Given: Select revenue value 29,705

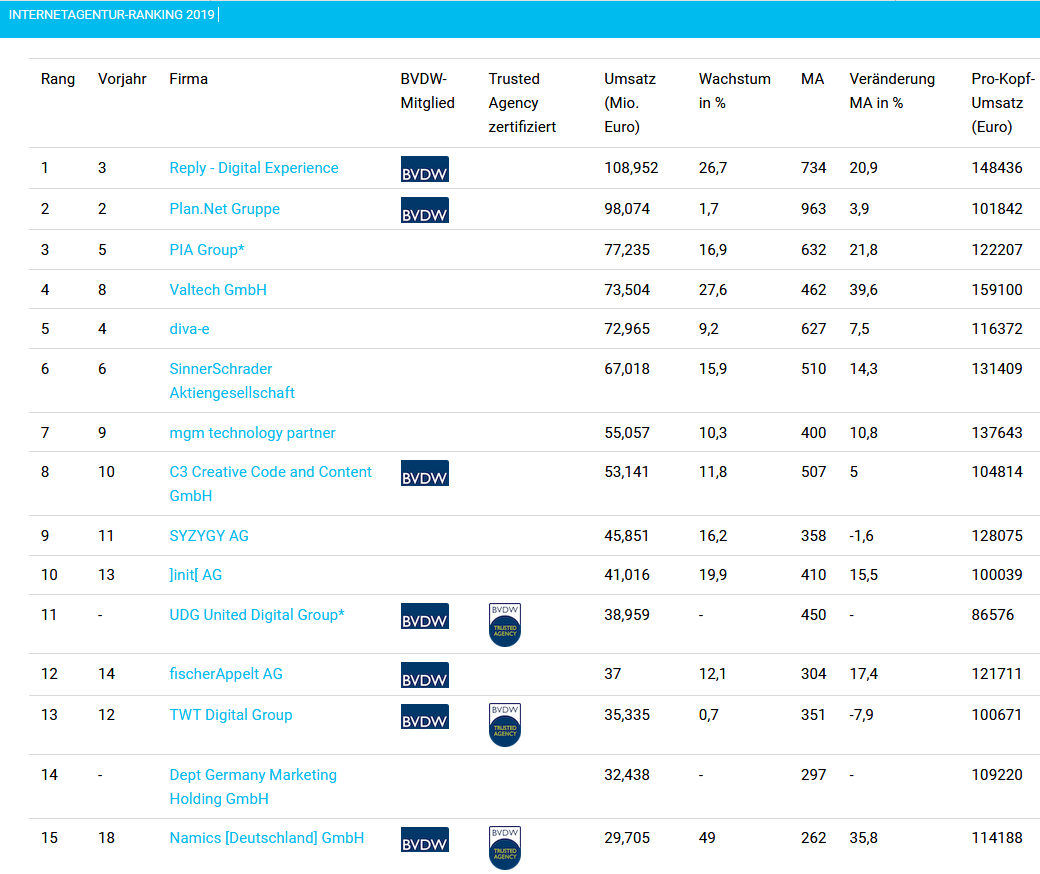Looking at the screenshot, I should click(x=627, y=838).
